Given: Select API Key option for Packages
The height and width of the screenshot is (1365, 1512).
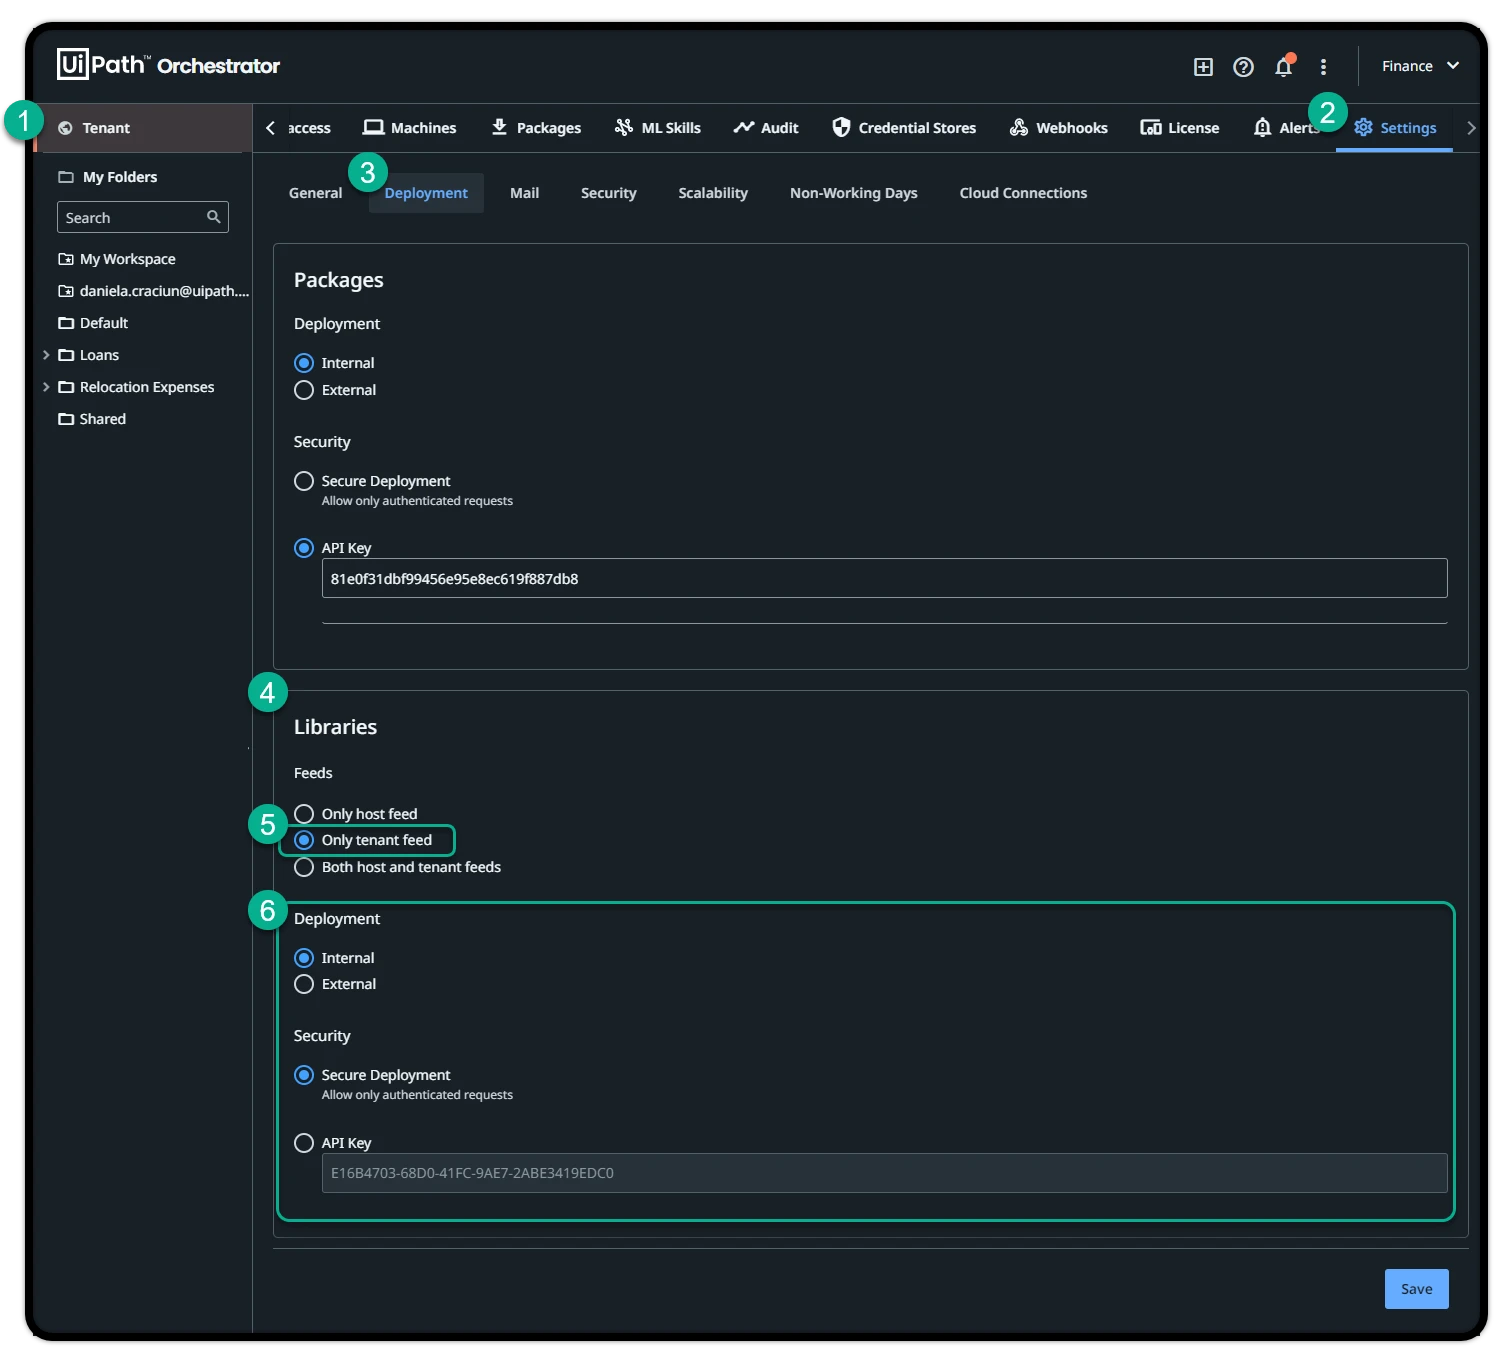Looking at the screenshot, I should tap(304, 548).
